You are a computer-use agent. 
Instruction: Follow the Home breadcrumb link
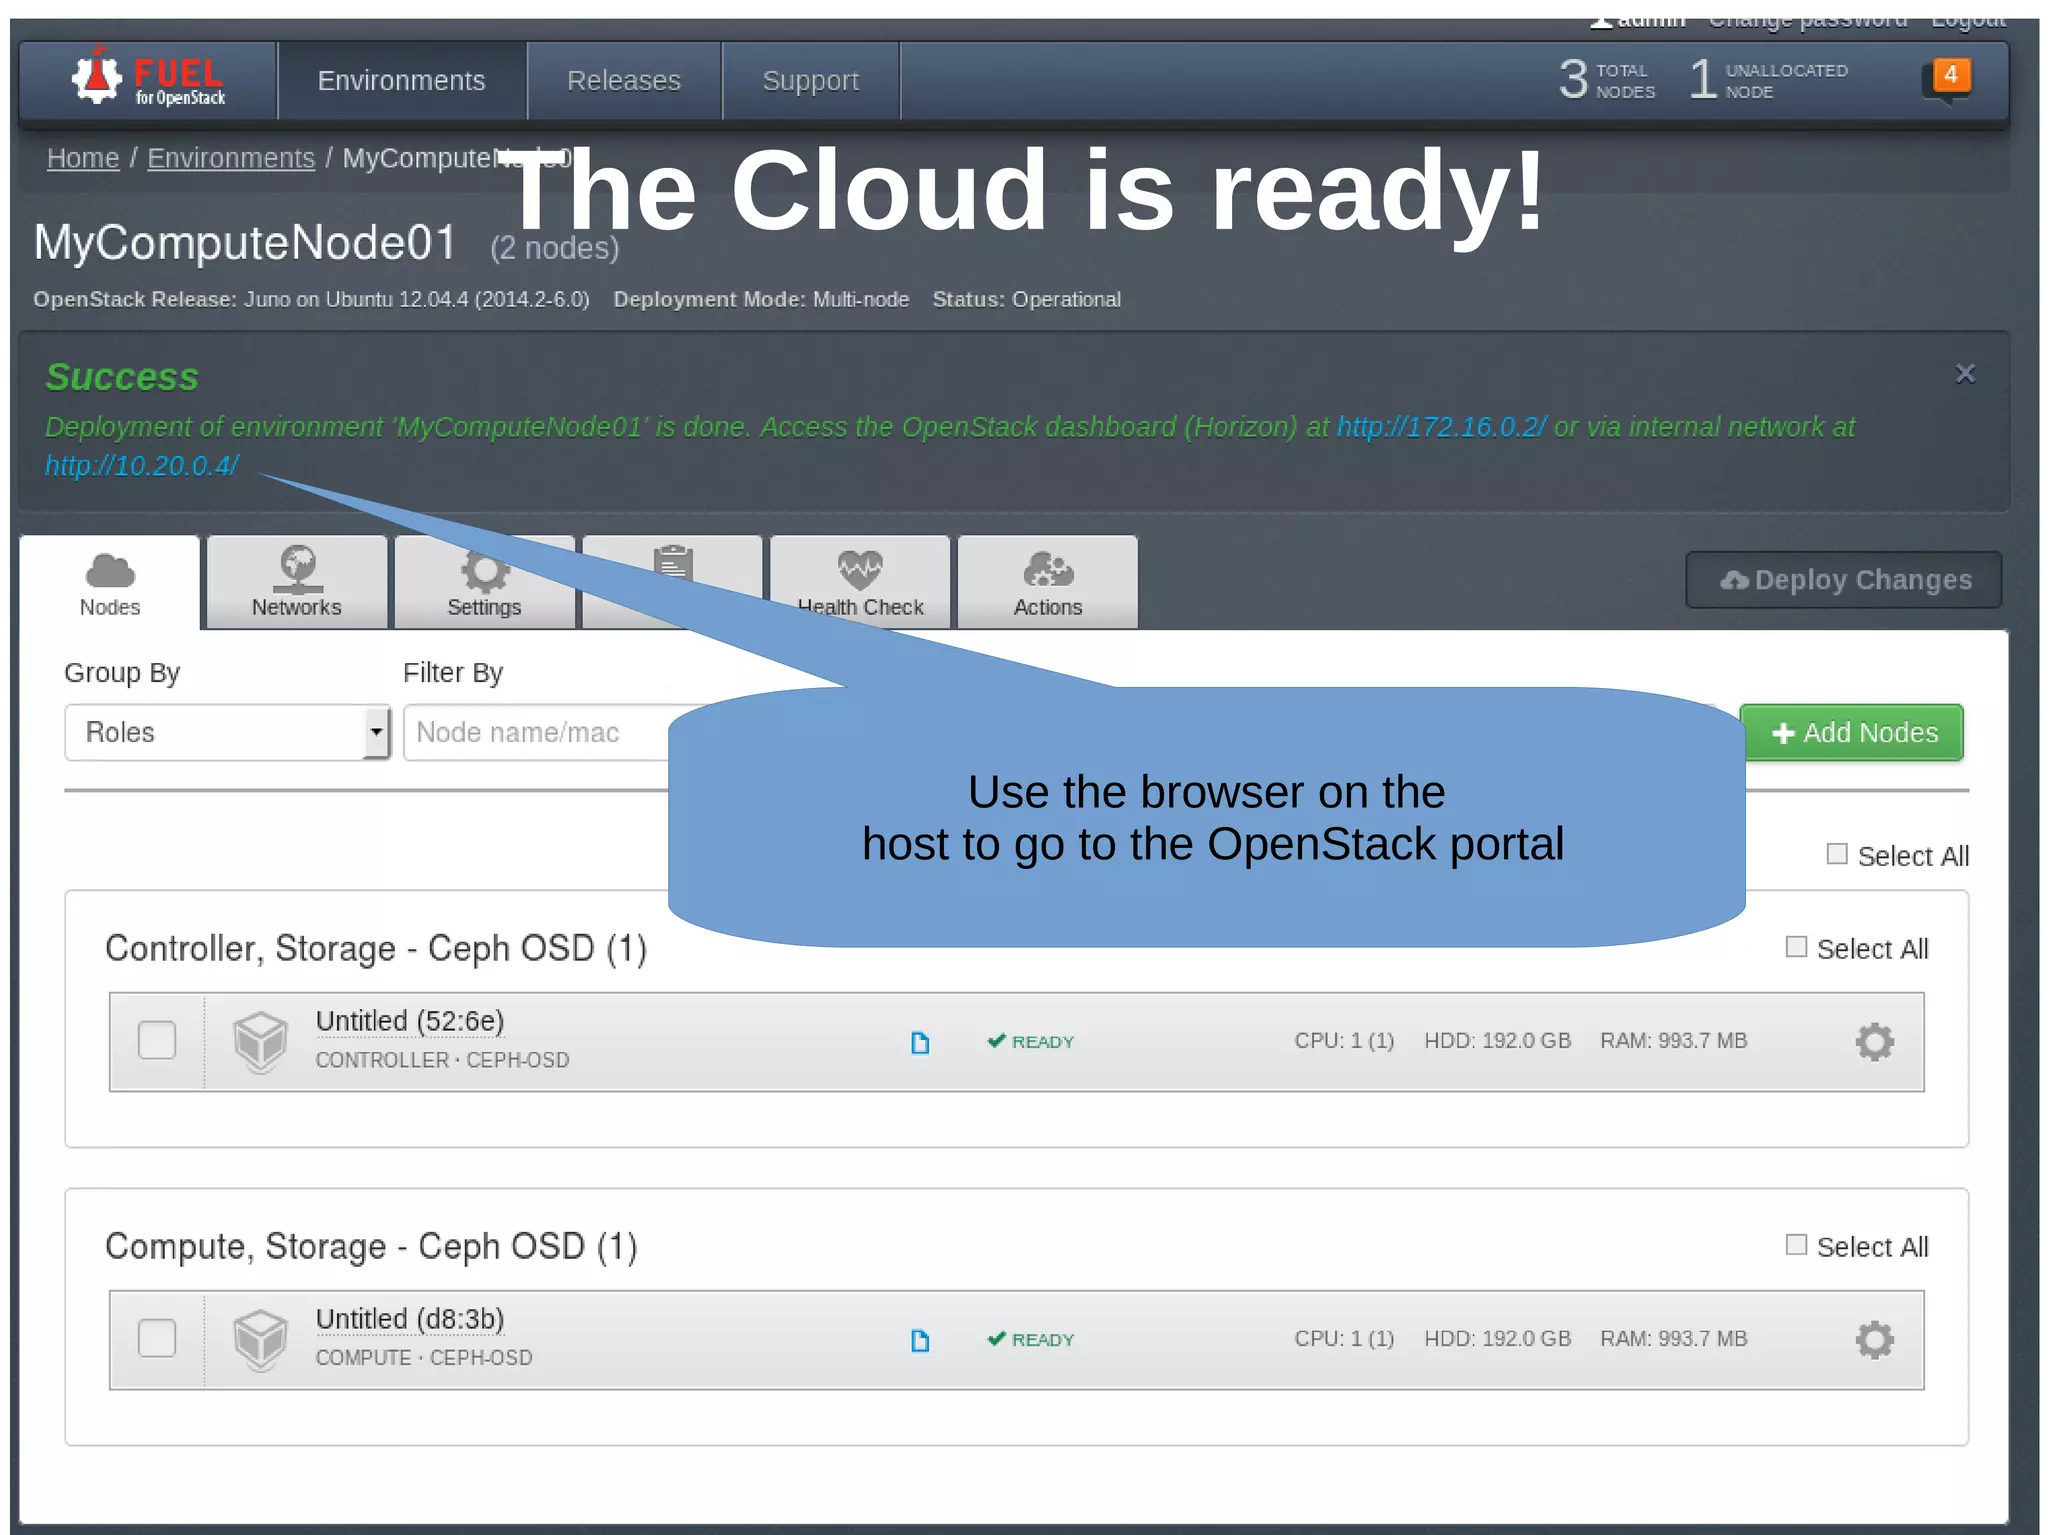point(83,158)
